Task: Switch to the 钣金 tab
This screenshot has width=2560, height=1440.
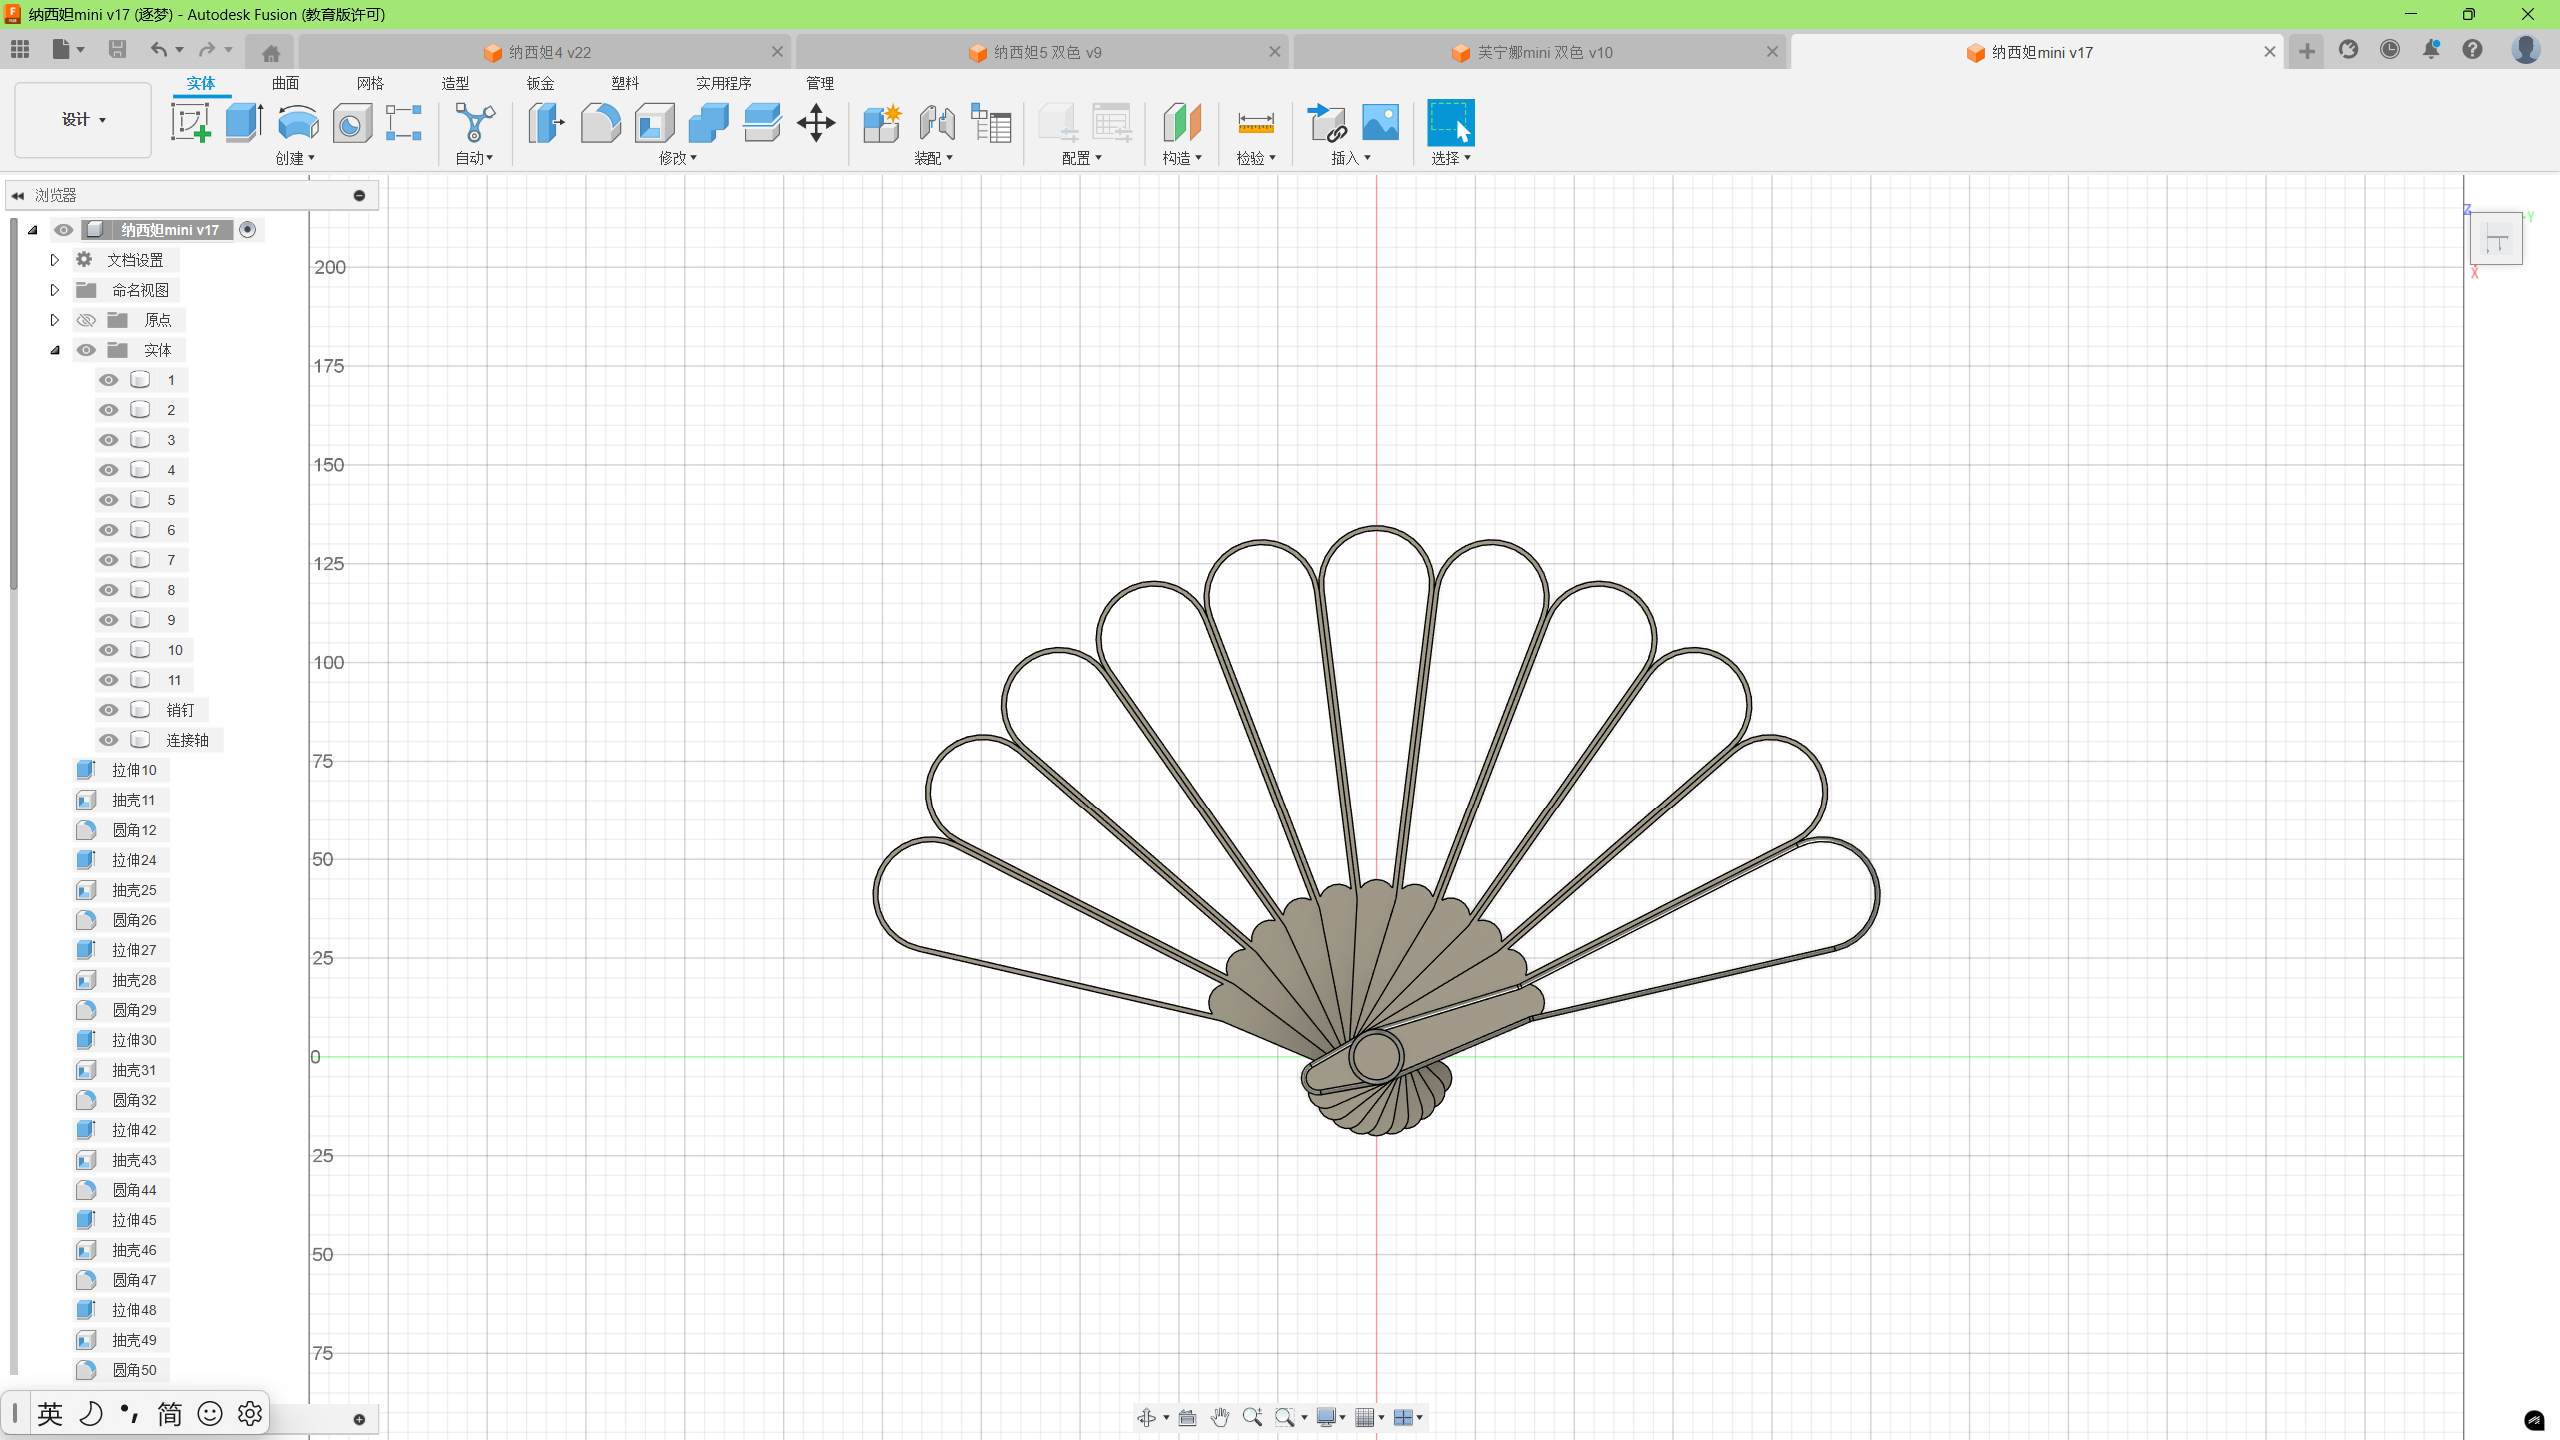Action: coord(540,83)
